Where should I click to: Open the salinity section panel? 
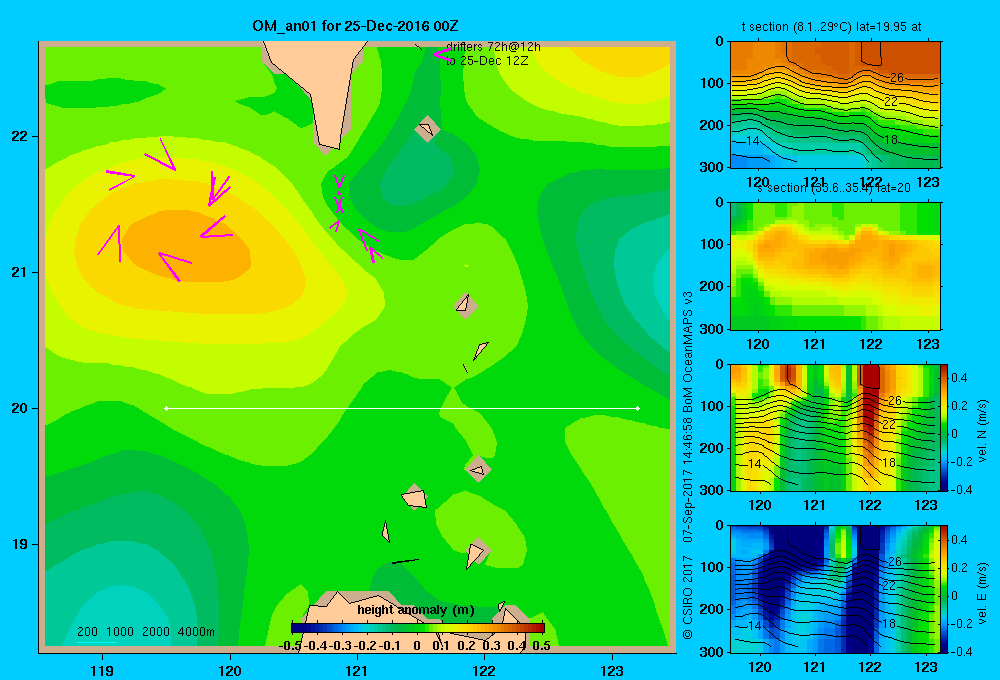point(835,266)
